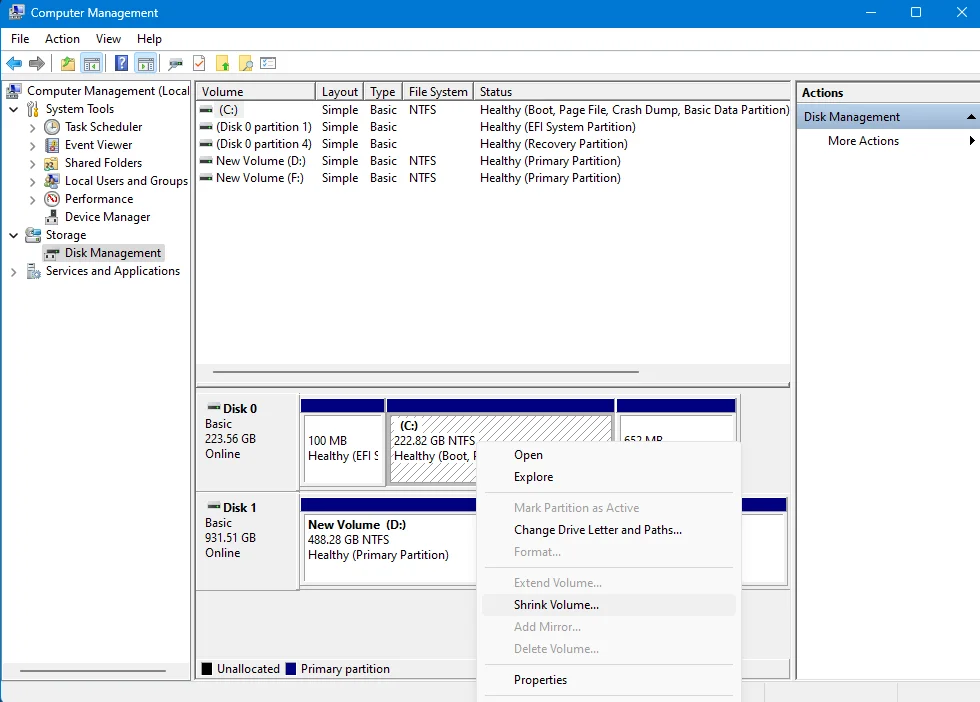Click the blue Help question-mark icon
Image resolution: width=980 pixels, height=702 pixels.
pos(122,63)
